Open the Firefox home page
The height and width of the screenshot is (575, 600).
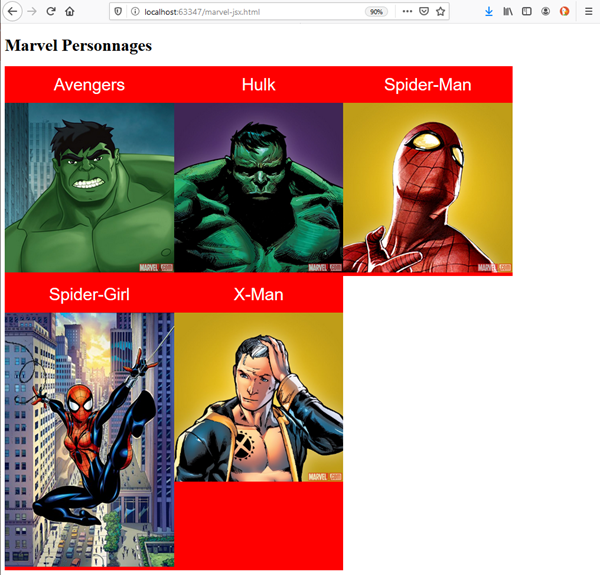(70, 11)
